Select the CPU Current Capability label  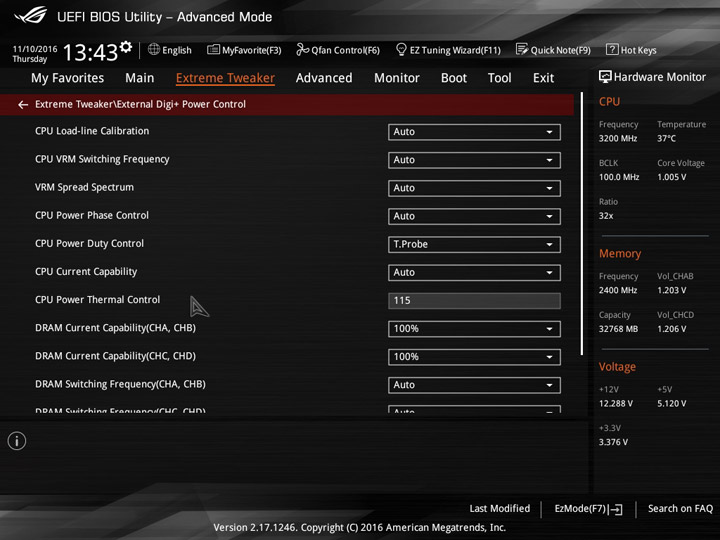86,272
